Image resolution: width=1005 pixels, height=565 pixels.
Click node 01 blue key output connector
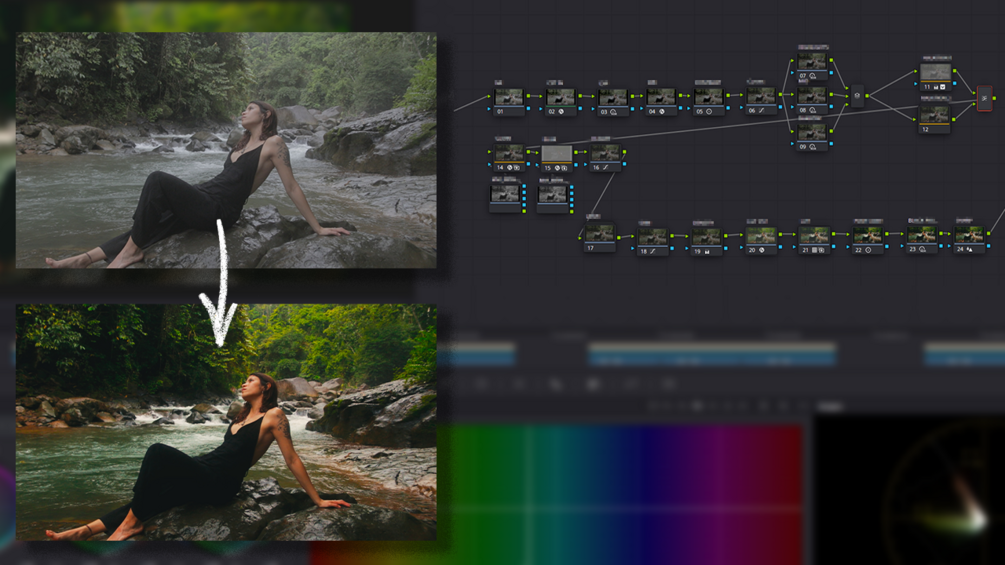point(527,109)
